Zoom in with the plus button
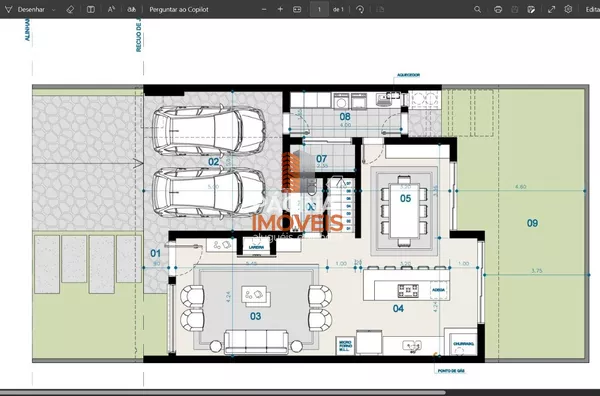 (x=280, y=9)
